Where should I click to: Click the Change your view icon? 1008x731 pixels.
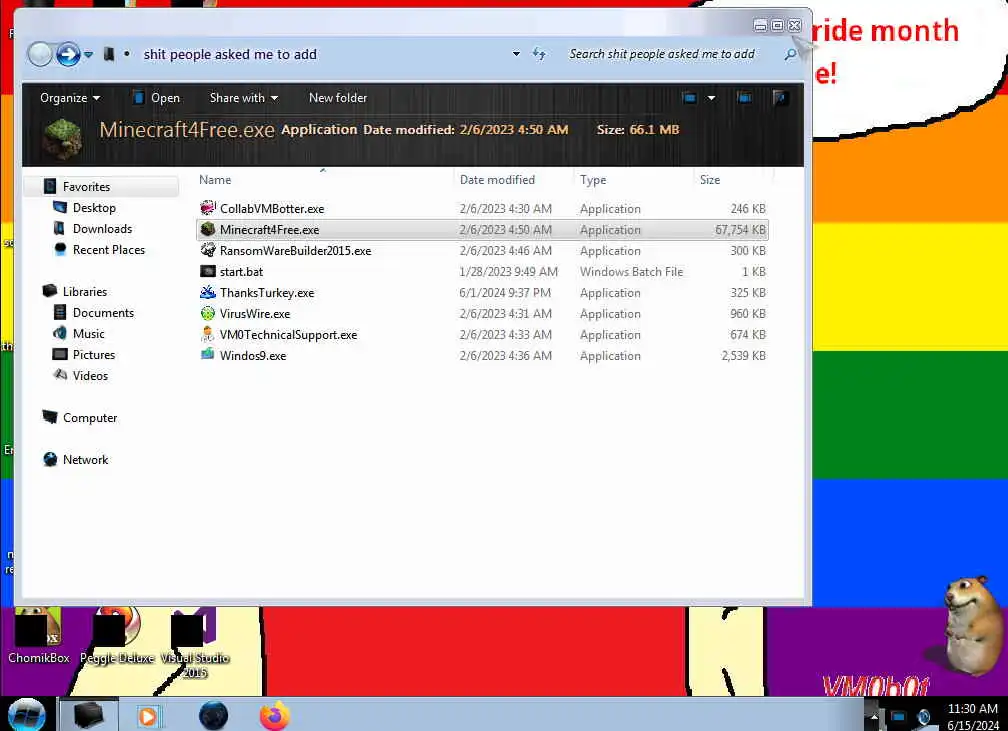point(690,98)
